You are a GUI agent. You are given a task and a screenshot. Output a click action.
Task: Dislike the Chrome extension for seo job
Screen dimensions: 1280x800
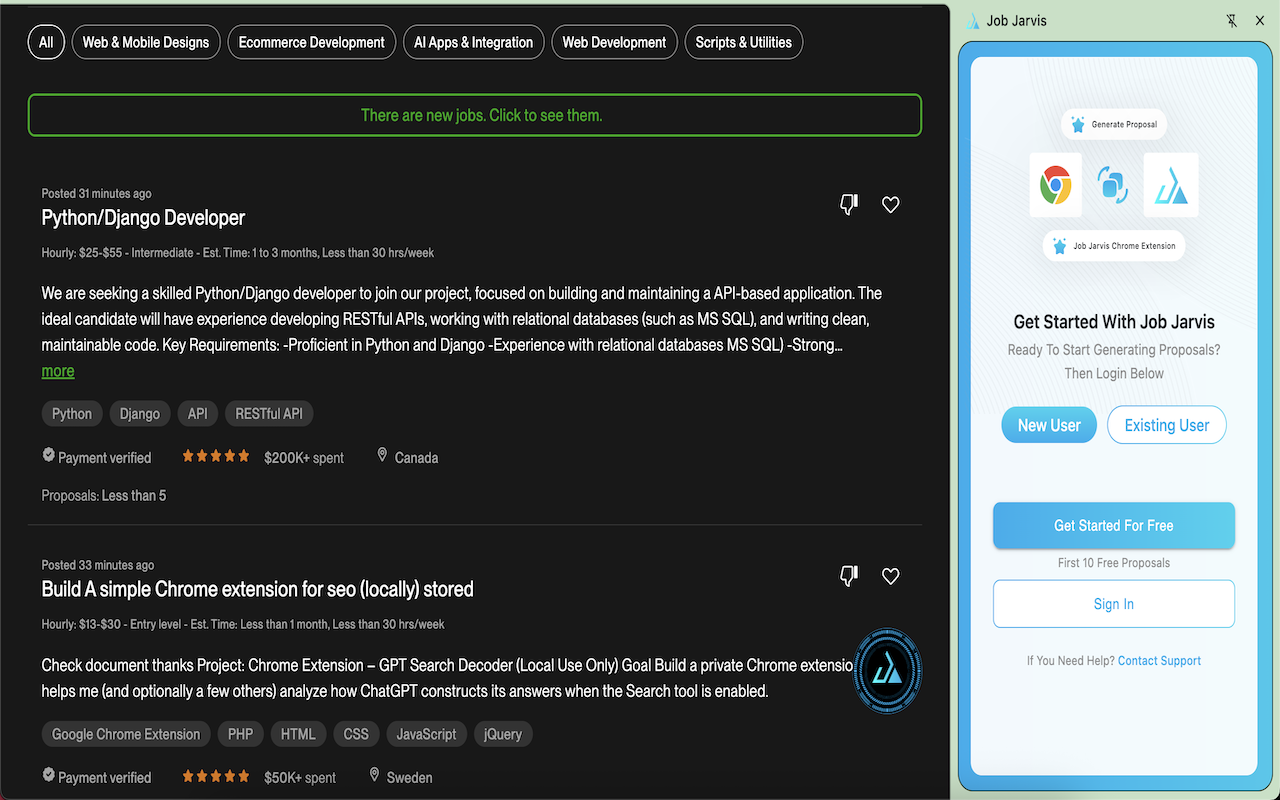click(849, 576)
